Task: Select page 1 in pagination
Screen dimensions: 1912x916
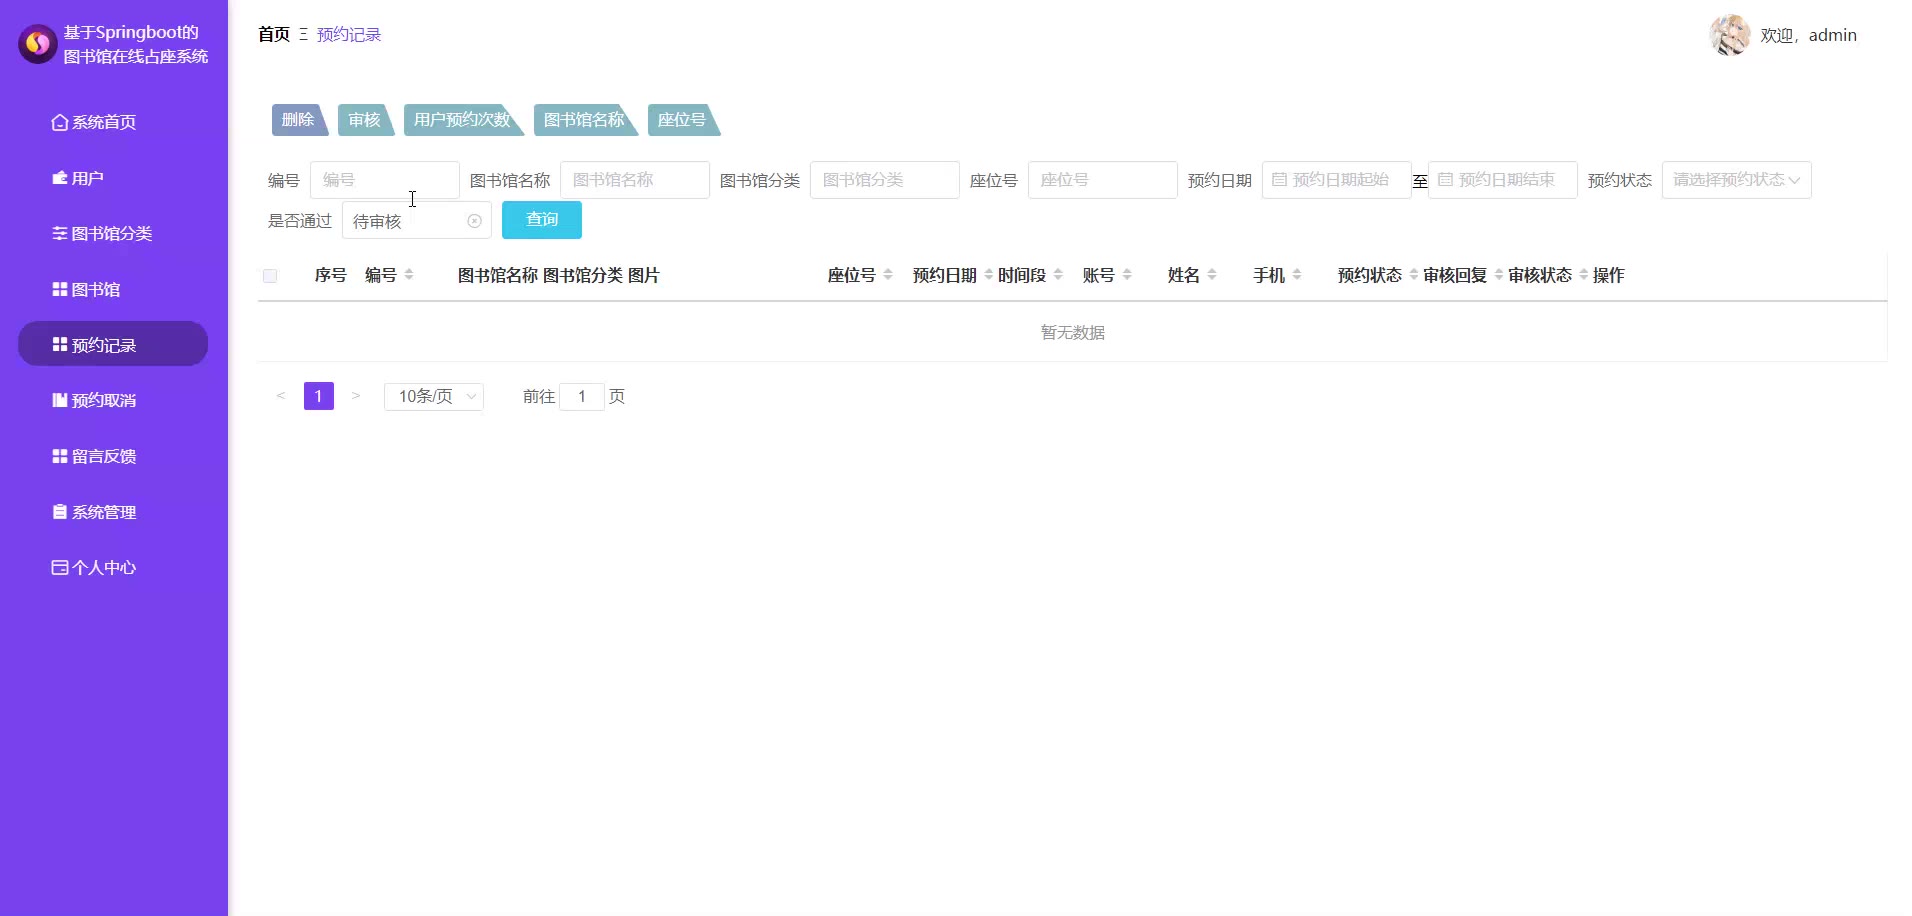Action: (x=319, y=396)
